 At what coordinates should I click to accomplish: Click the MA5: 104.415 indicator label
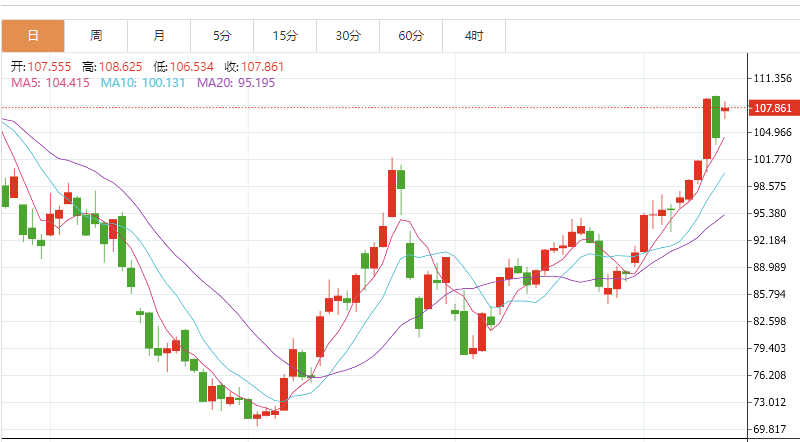[x=51, y=83]
